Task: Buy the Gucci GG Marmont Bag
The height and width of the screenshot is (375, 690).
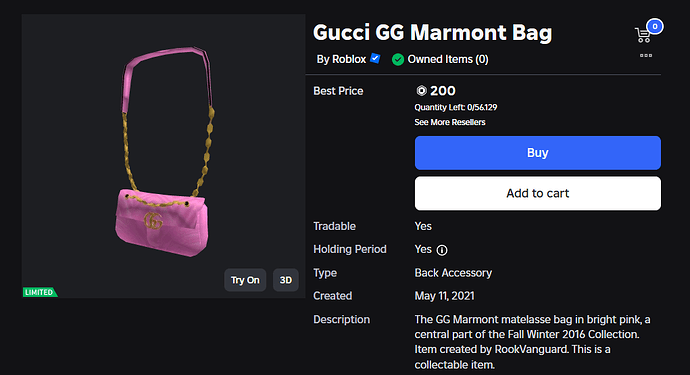Action: pos(537,153)
